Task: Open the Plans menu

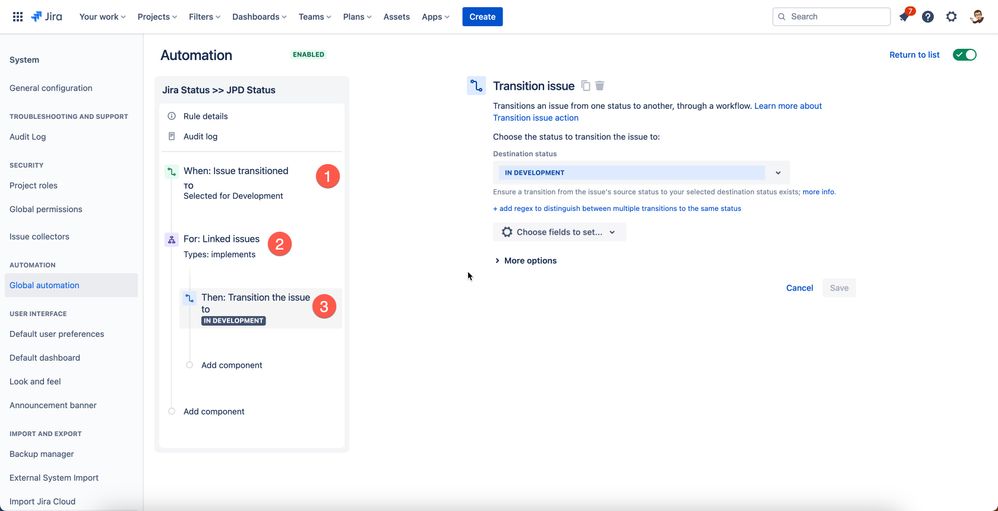Action: point(357,17)
